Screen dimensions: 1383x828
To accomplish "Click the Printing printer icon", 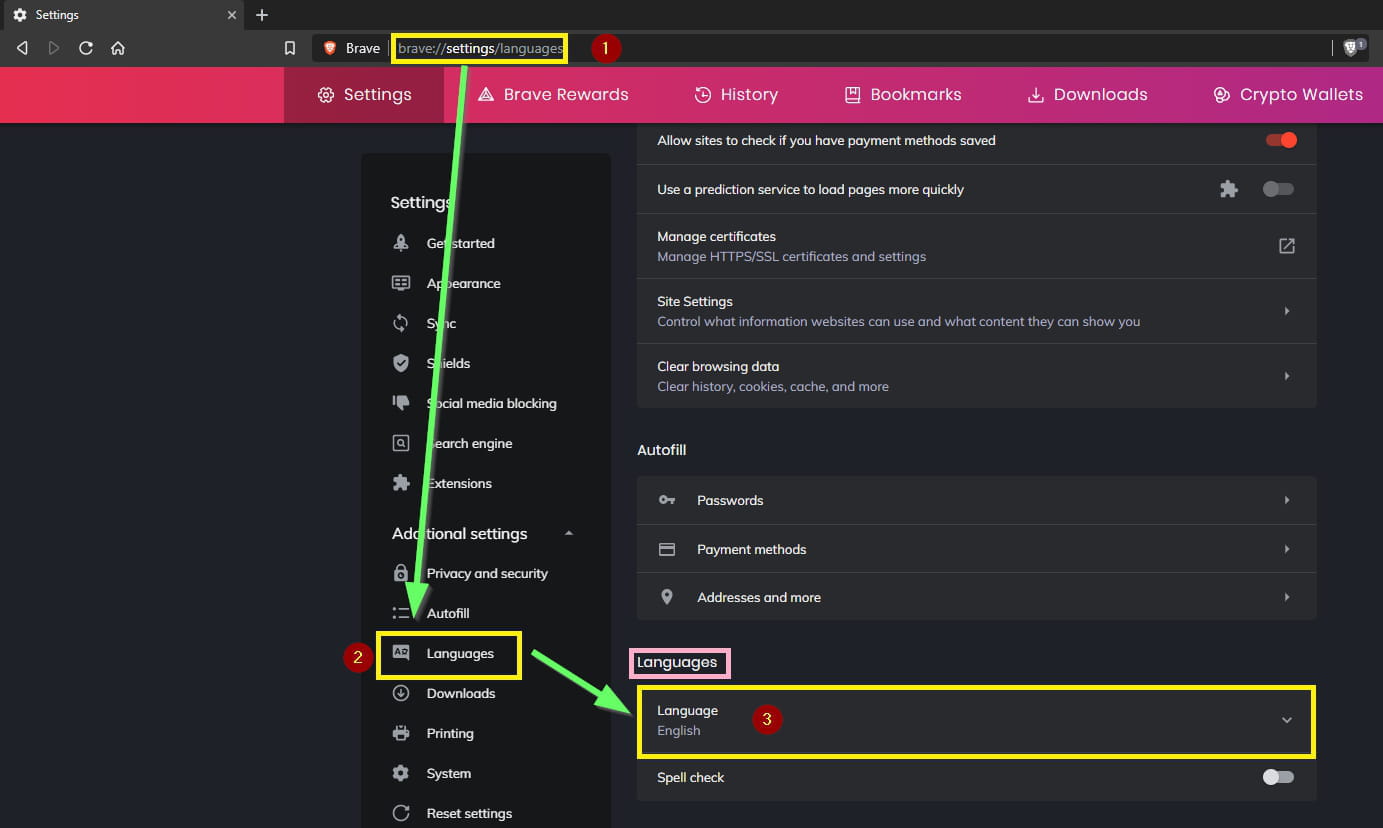I will (401, 733).
